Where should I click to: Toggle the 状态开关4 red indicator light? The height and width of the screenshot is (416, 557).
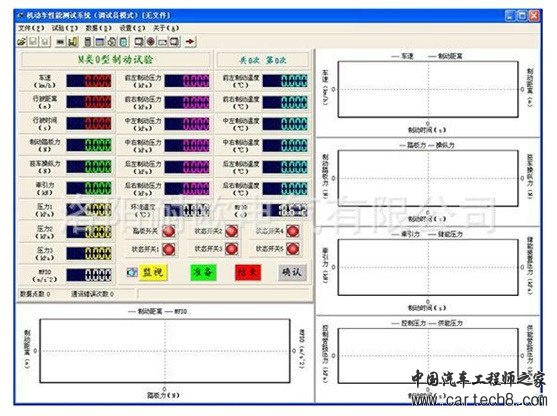coord(293,231)
